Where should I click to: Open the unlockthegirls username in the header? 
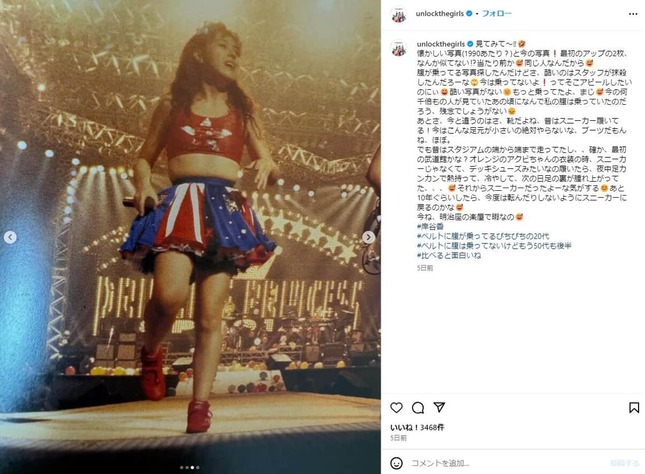pyautogui.click(x=439, y=14)
